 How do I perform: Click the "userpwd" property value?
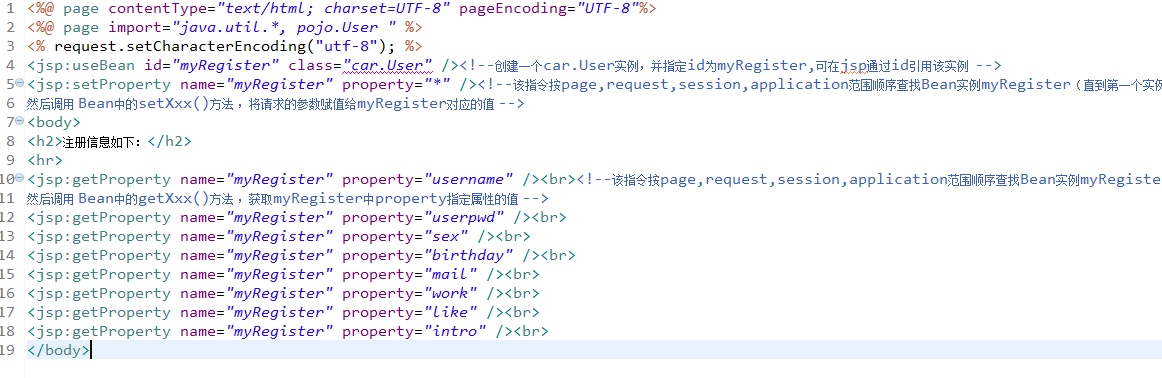click(x=464, y=217)
